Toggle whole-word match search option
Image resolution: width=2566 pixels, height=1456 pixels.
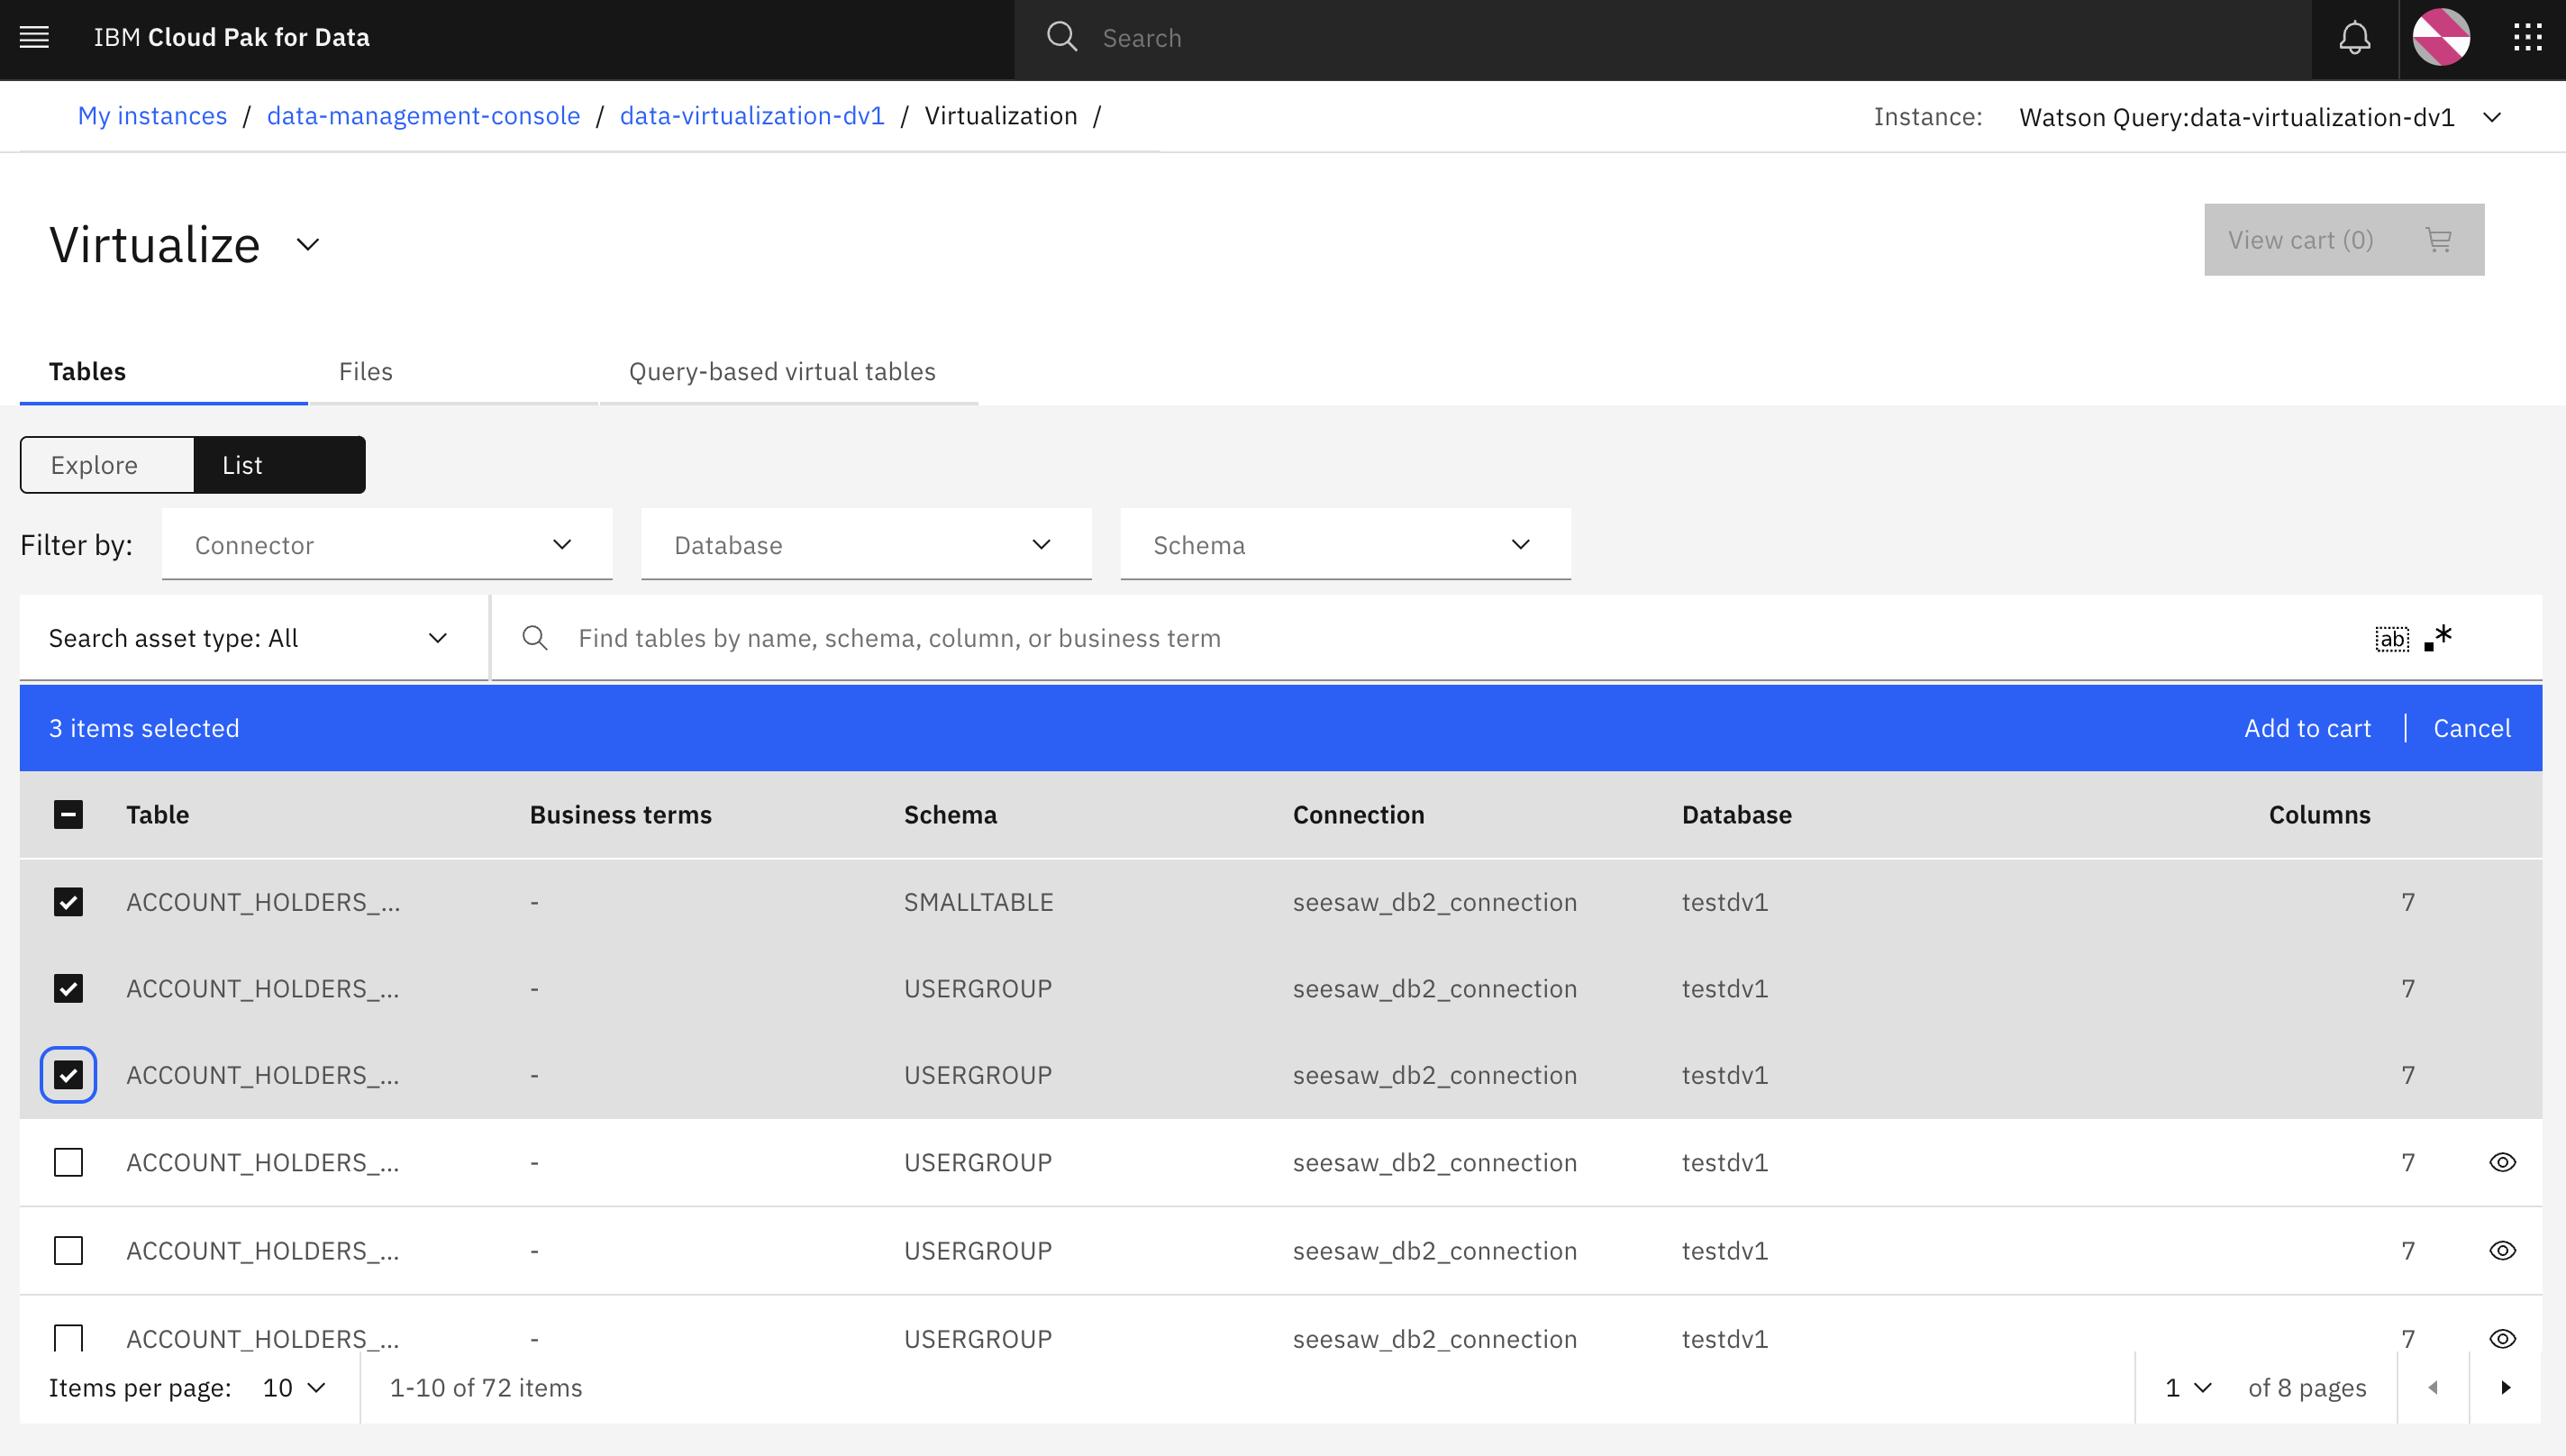point(2391,638)
